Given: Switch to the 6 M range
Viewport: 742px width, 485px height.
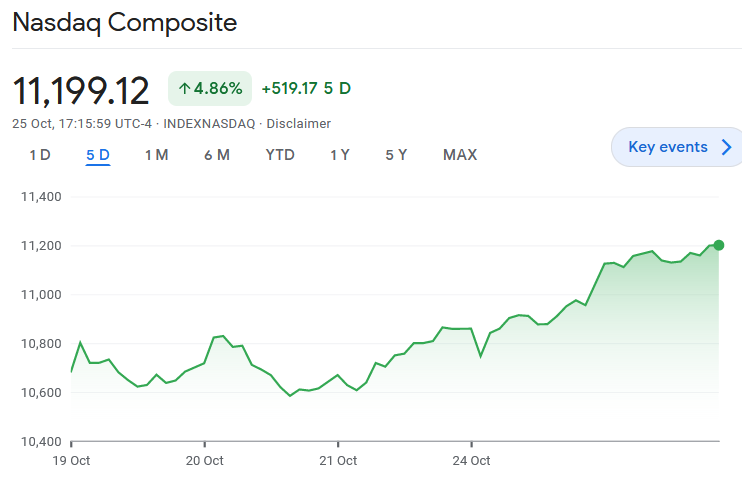Looking at the screenshot, I should coord(217,155).
